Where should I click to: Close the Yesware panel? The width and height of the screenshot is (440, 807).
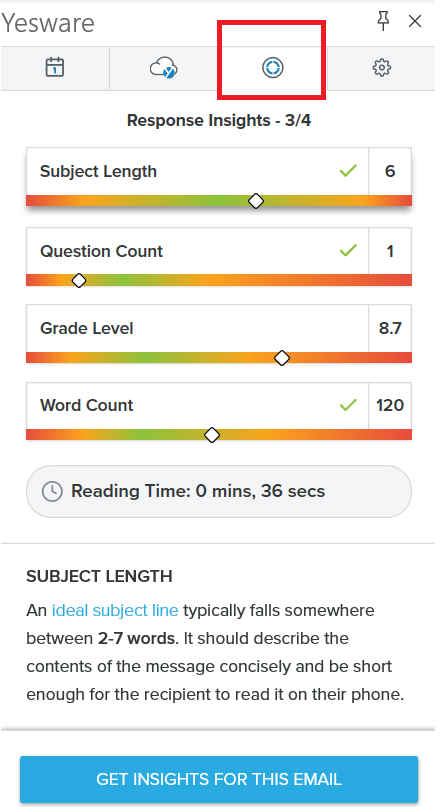pos(415,21)
